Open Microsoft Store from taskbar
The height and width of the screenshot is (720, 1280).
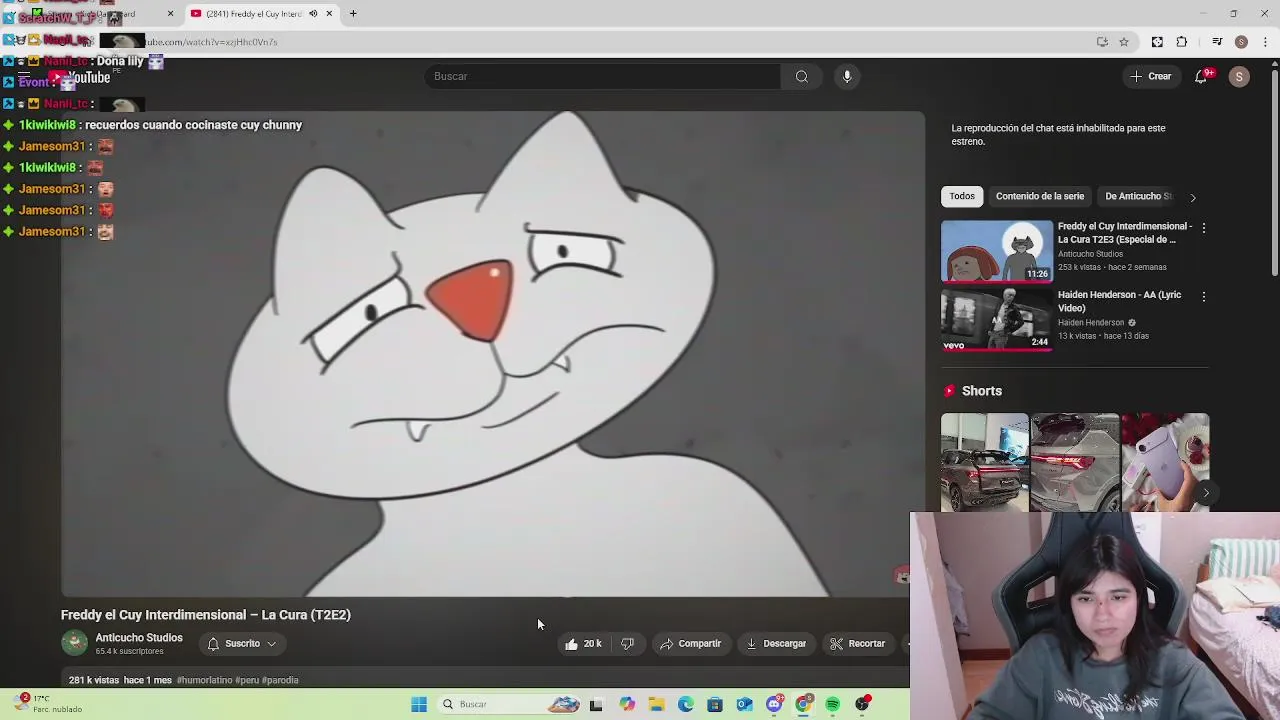pos(715,705)
